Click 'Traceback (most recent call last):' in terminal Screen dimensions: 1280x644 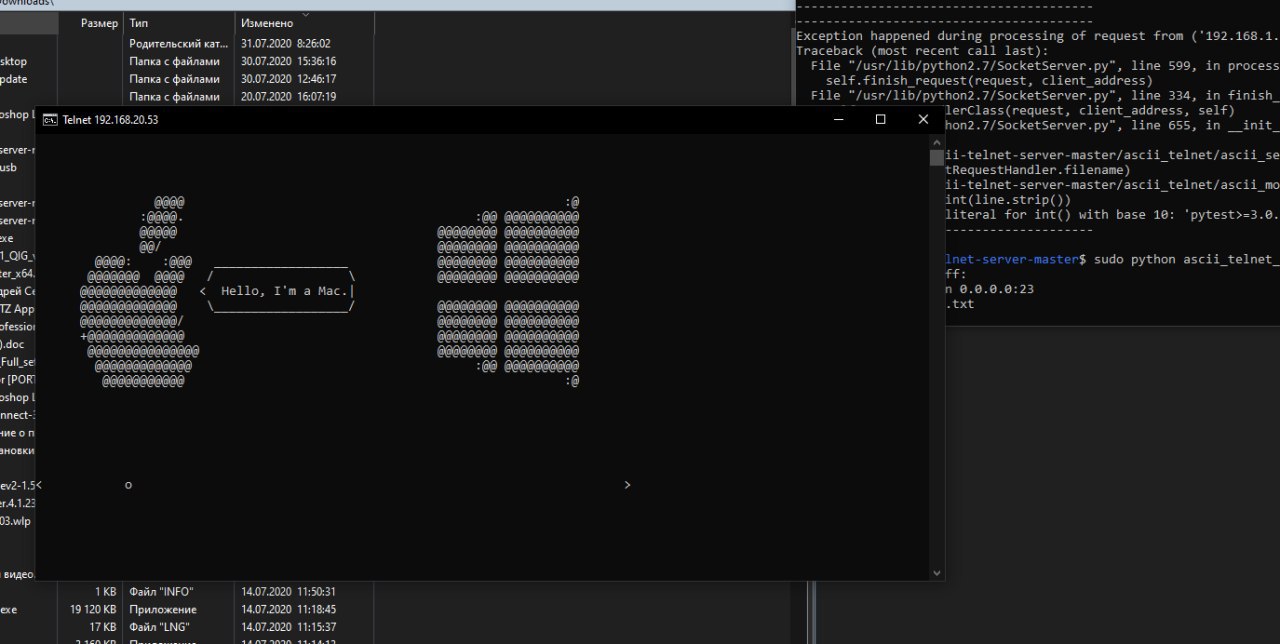tap(922, 51)
